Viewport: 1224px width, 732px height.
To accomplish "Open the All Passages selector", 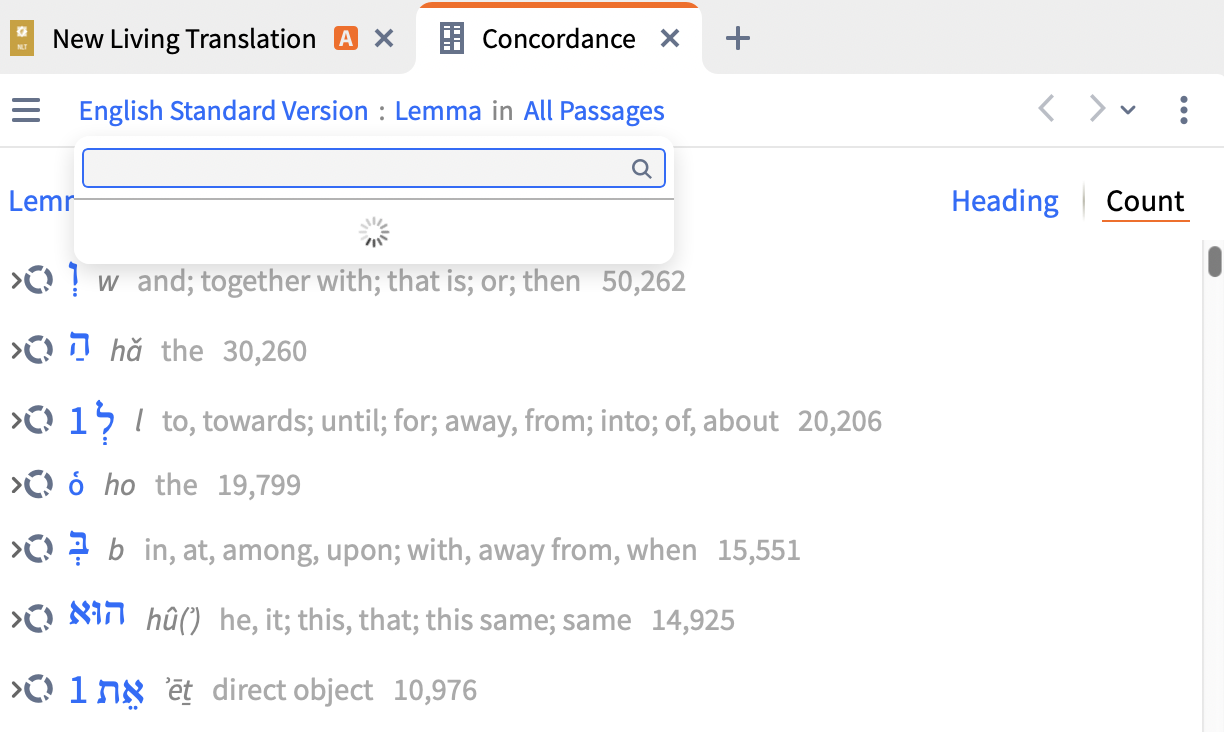I will click(594, 111).
